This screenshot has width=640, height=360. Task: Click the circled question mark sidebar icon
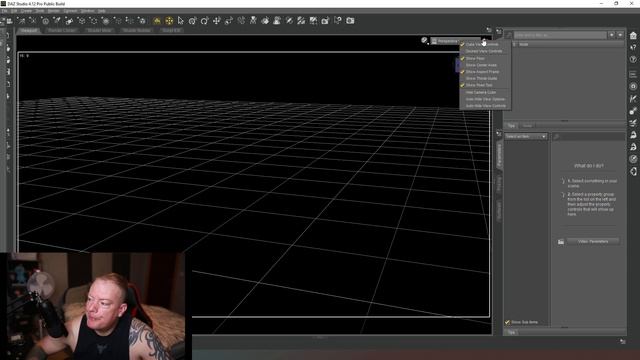pyautogui.click(x=633, y=60)
